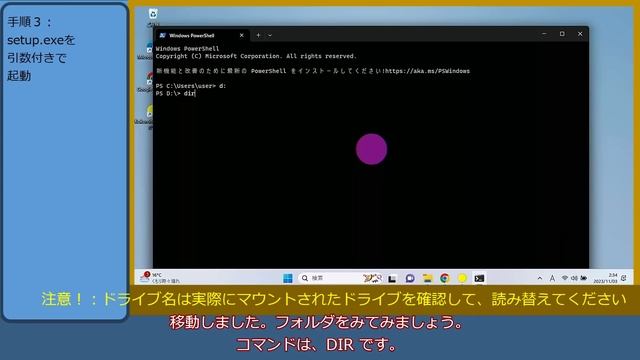Select the Windows PowerShell tab
Image resolution: width=640 pixels, height=360 pixels.
click(x=201, y=36)
